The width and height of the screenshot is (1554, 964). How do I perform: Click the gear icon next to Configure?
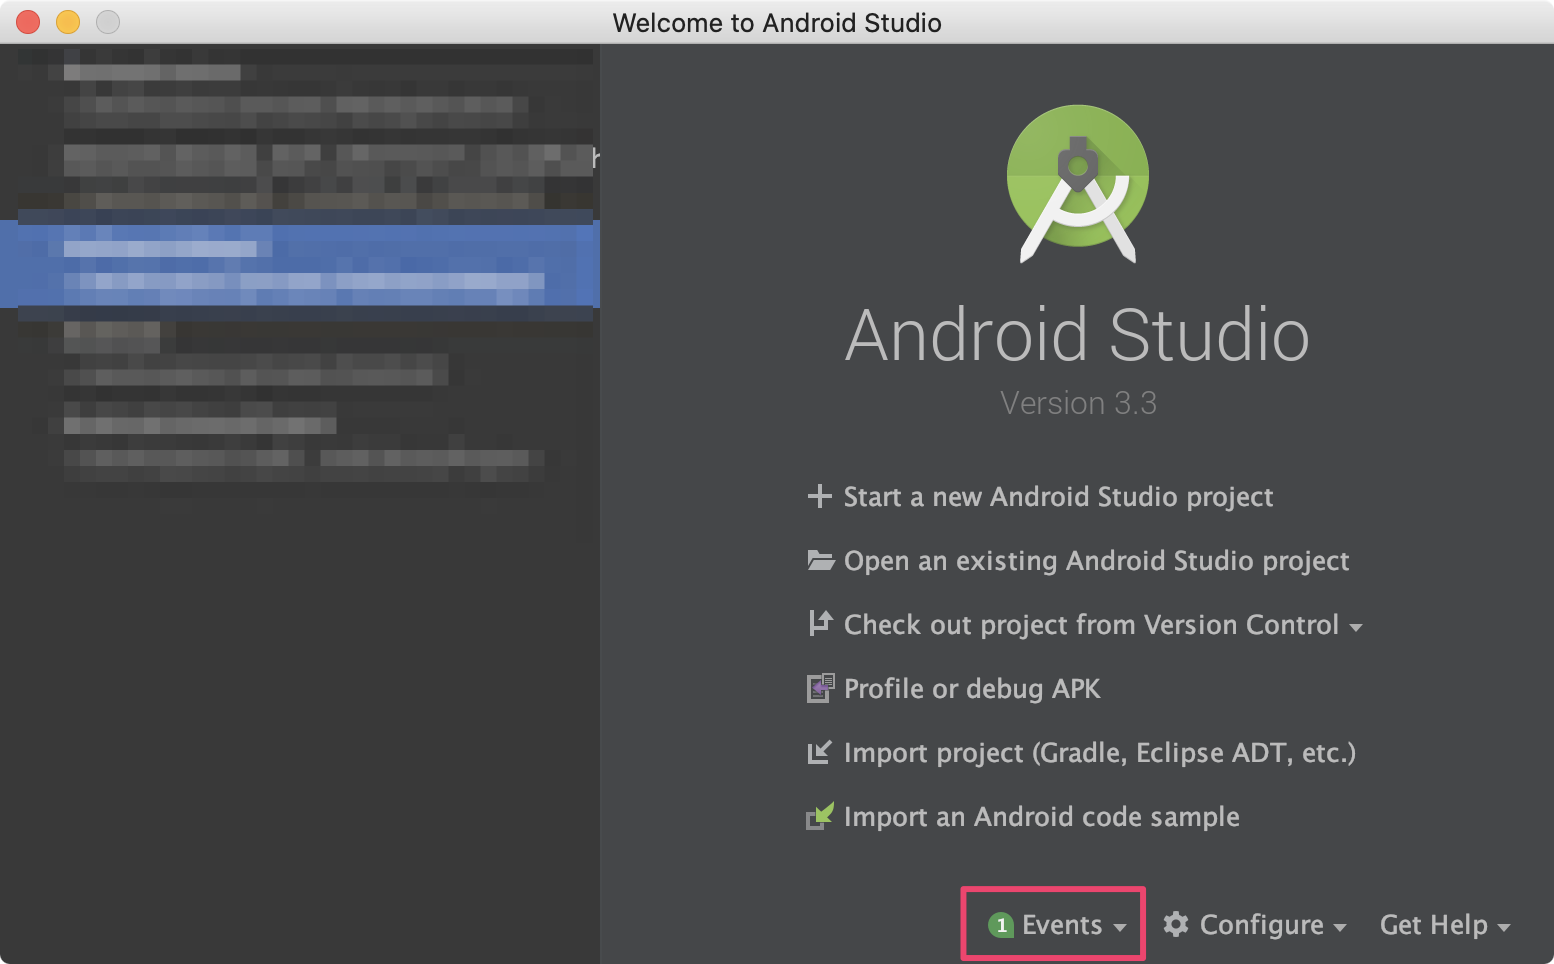click(1176, 924)
